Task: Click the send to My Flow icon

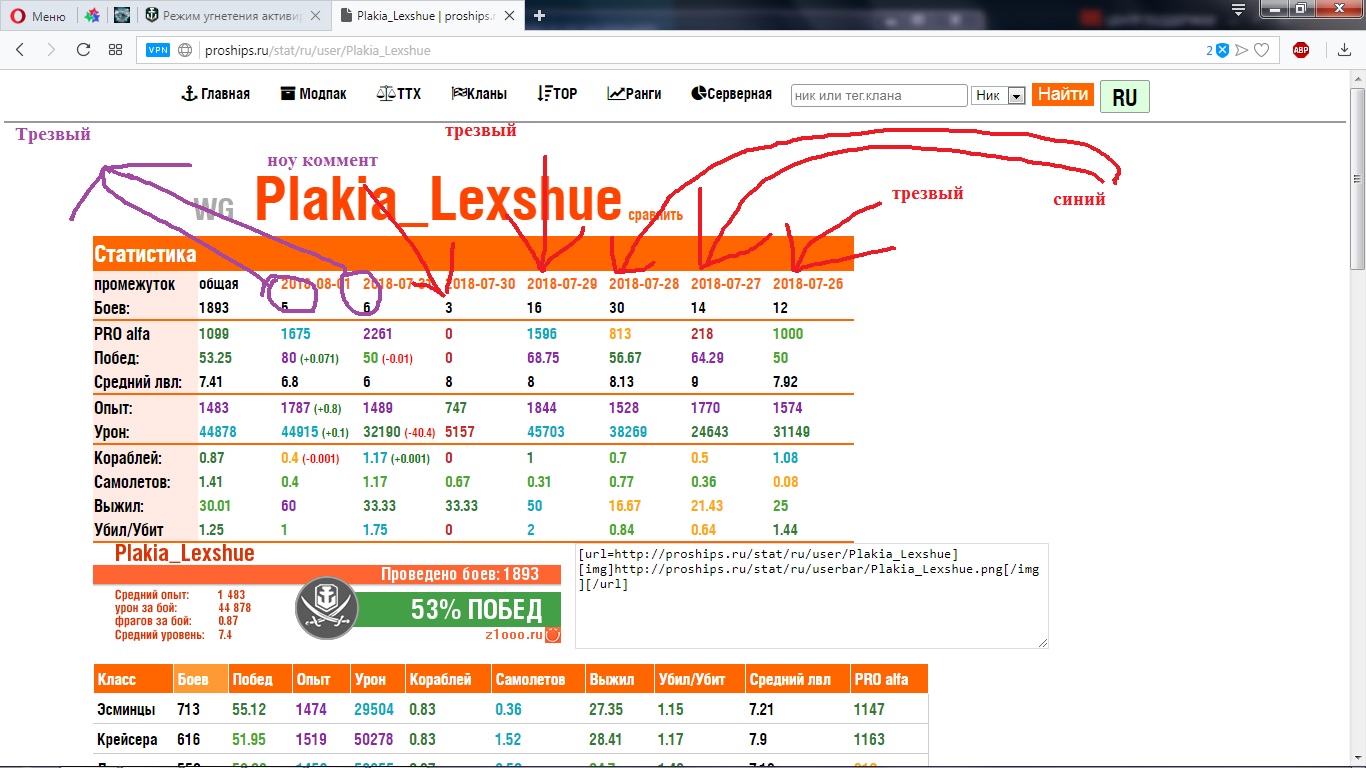Action: click(1241, 50)
